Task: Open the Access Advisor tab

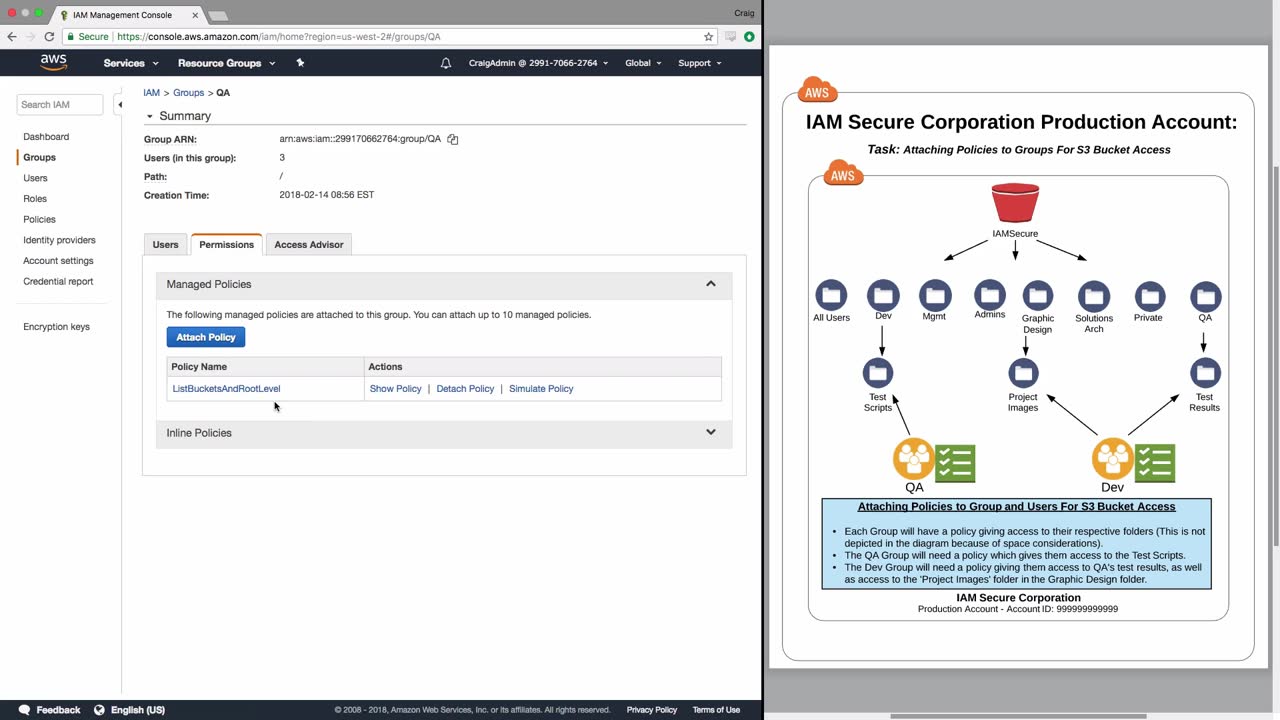Action: (x=309, y=245)
